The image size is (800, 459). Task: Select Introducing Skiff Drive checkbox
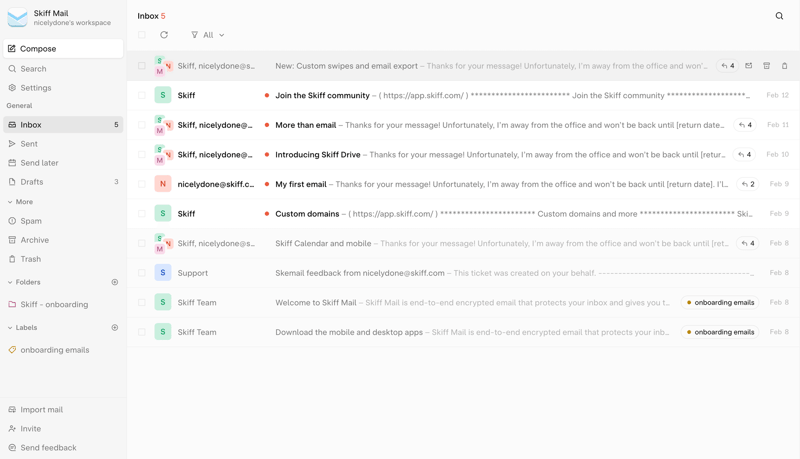pos(142,155)
